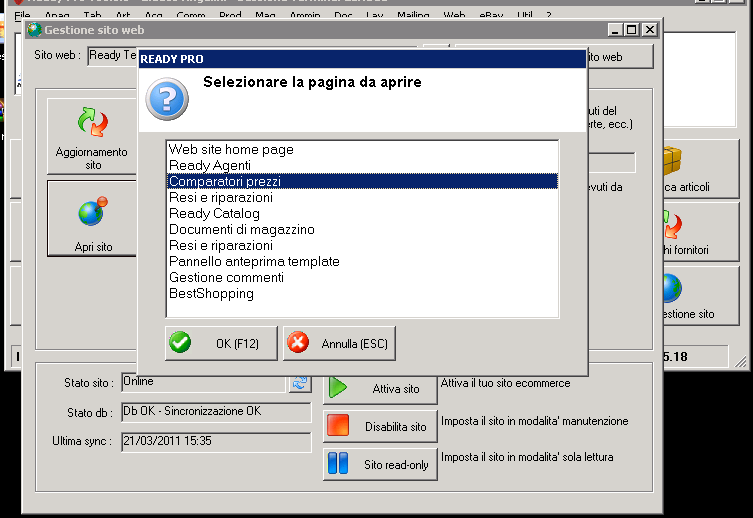Open the Mailing menu in main window

[x=413, y=16]
